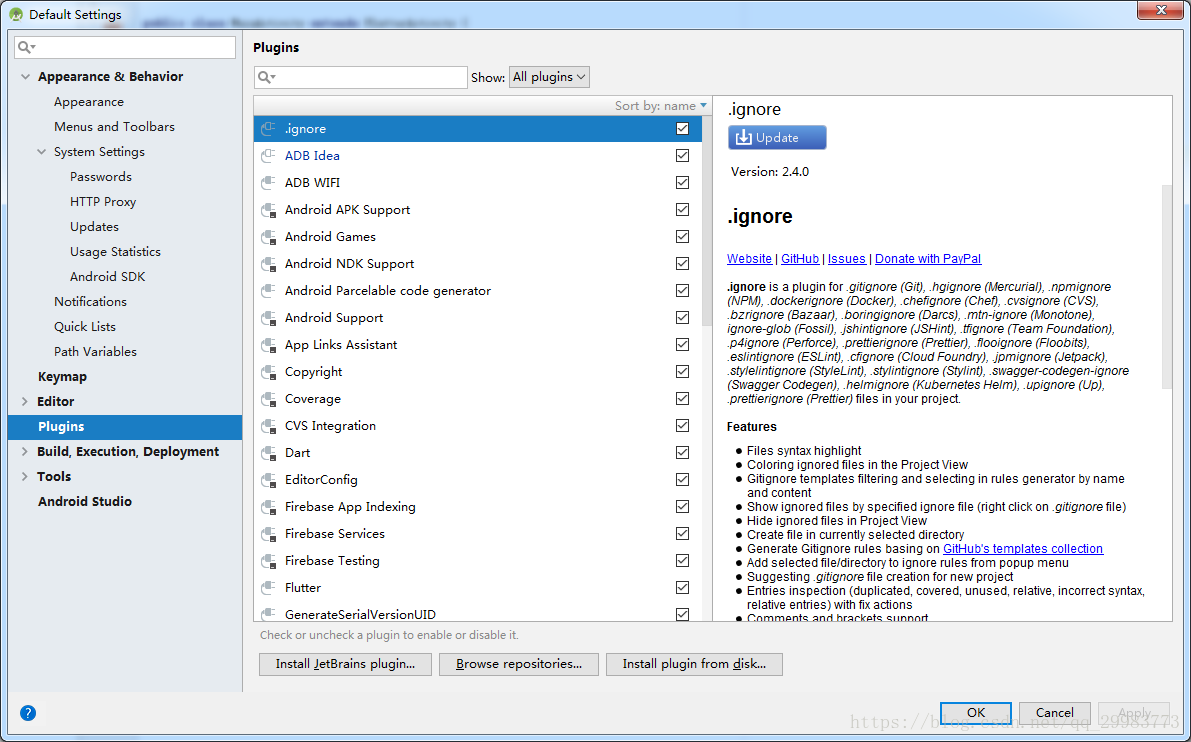Viewport: 1191px width, 742px height.
Task: Open the Notifications settings page
Action: click(90, 302)
